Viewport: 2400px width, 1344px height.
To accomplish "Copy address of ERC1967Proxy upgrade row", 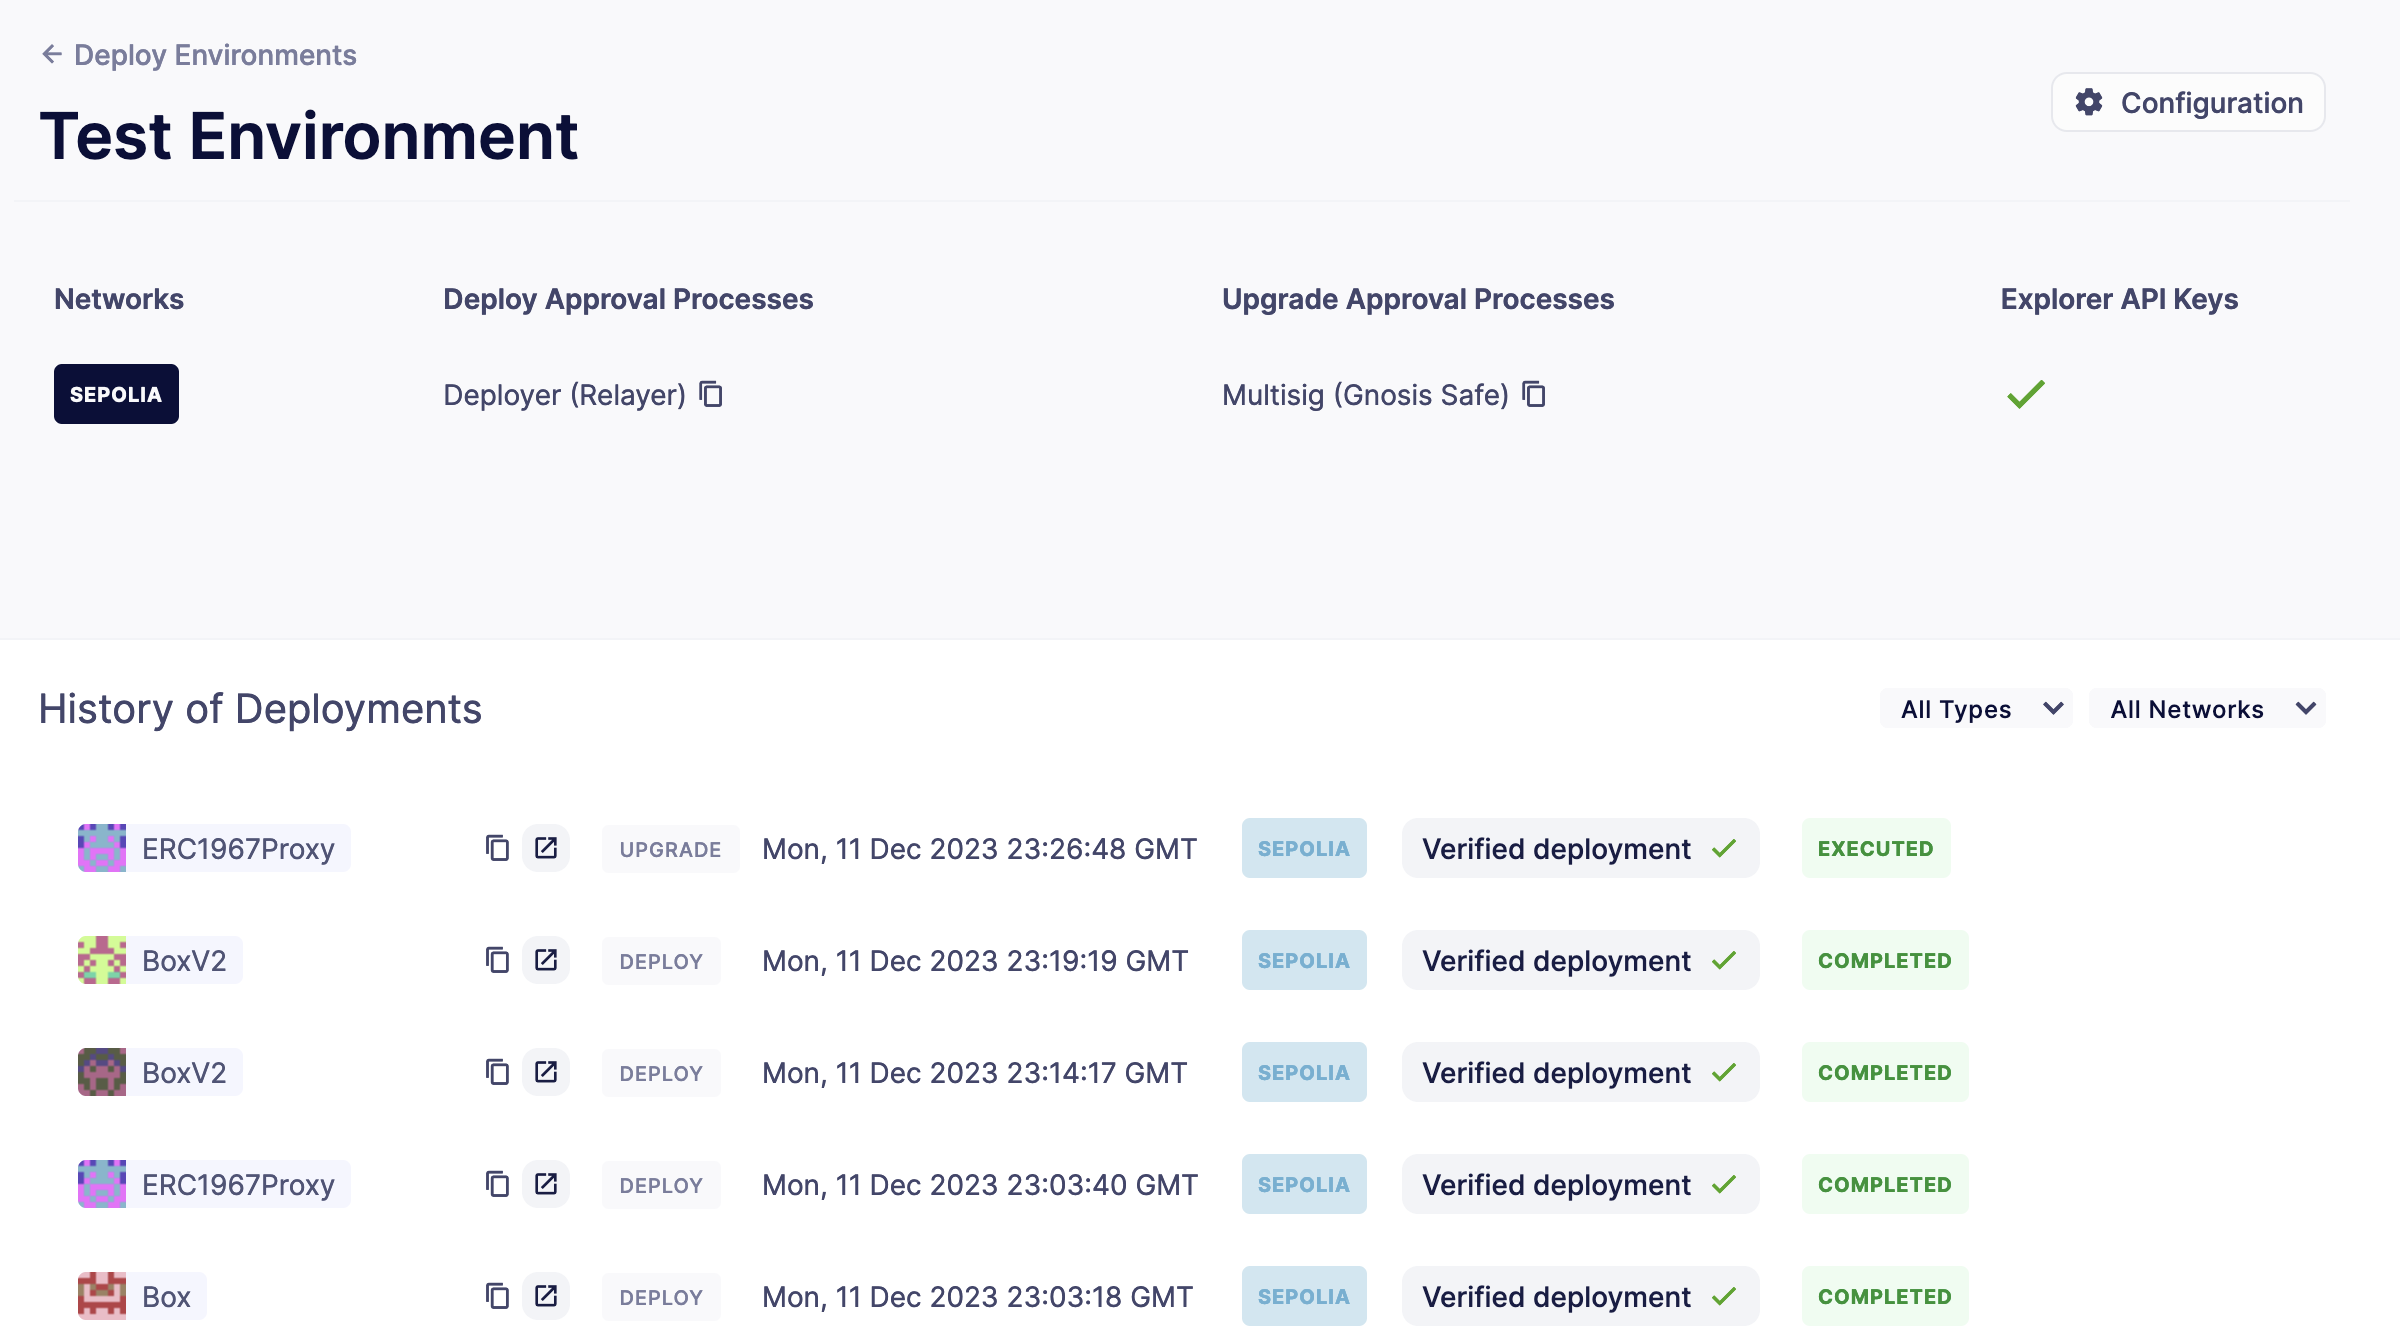I will click(497, 848).
